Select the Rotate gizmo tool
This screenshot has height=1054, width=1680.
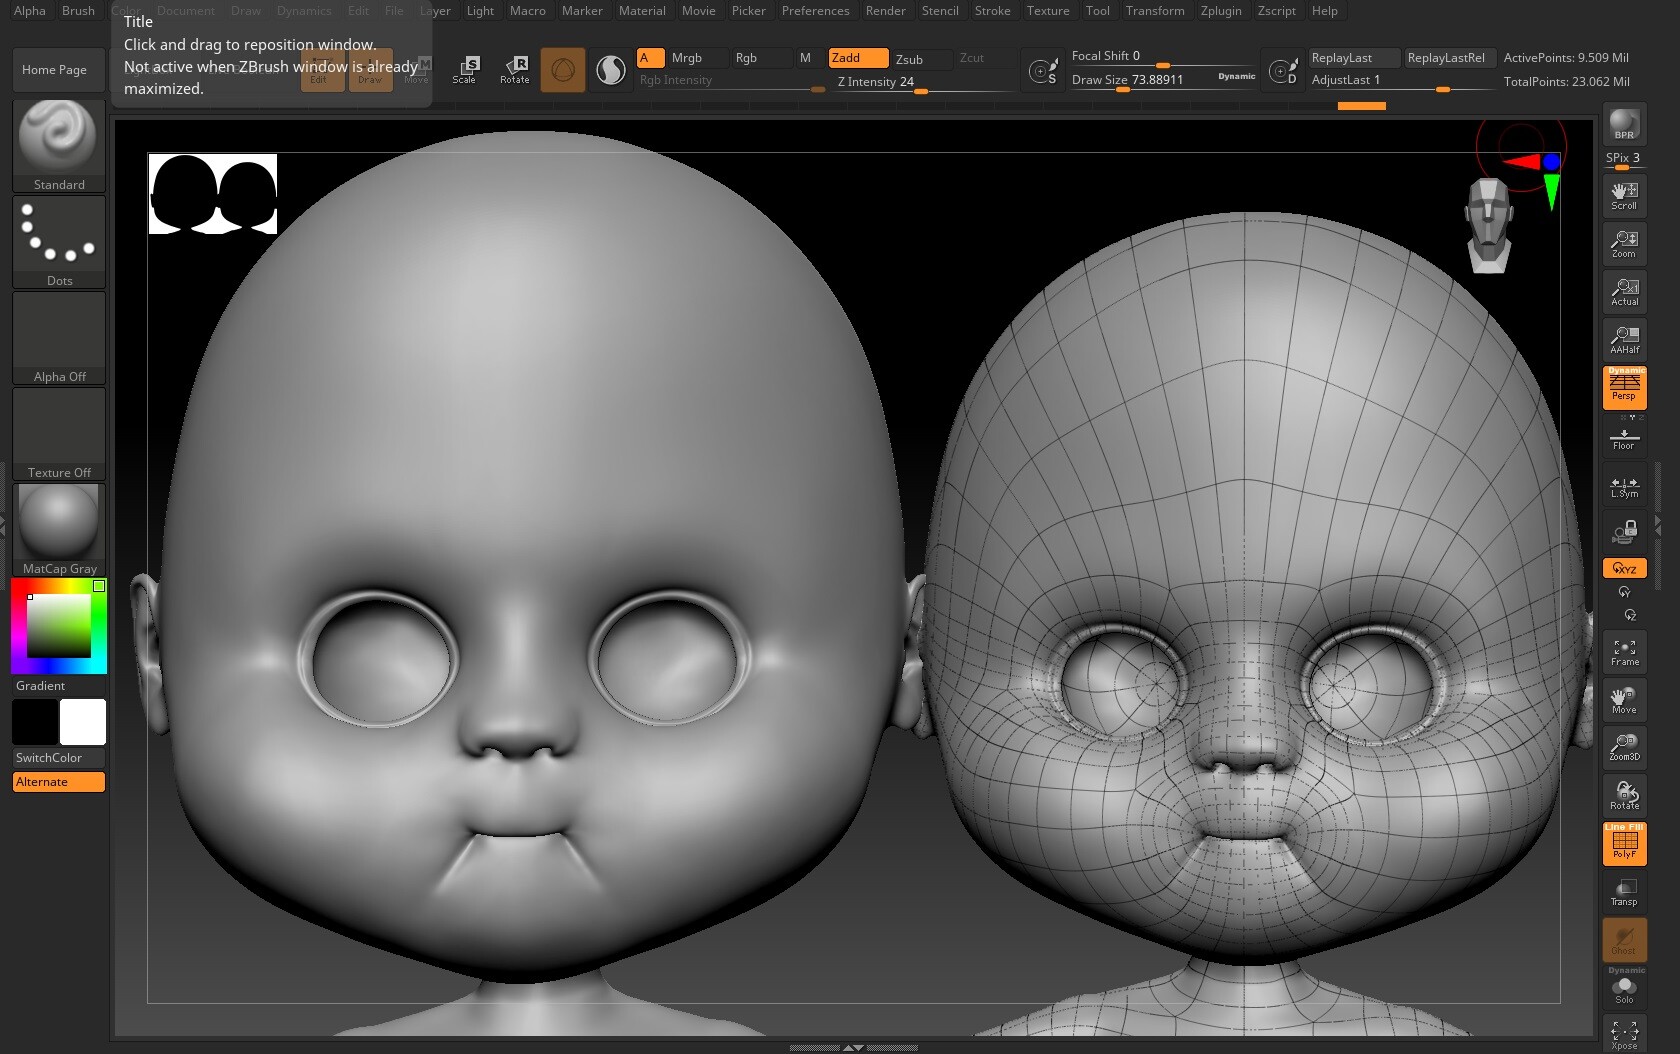point(515,69)
